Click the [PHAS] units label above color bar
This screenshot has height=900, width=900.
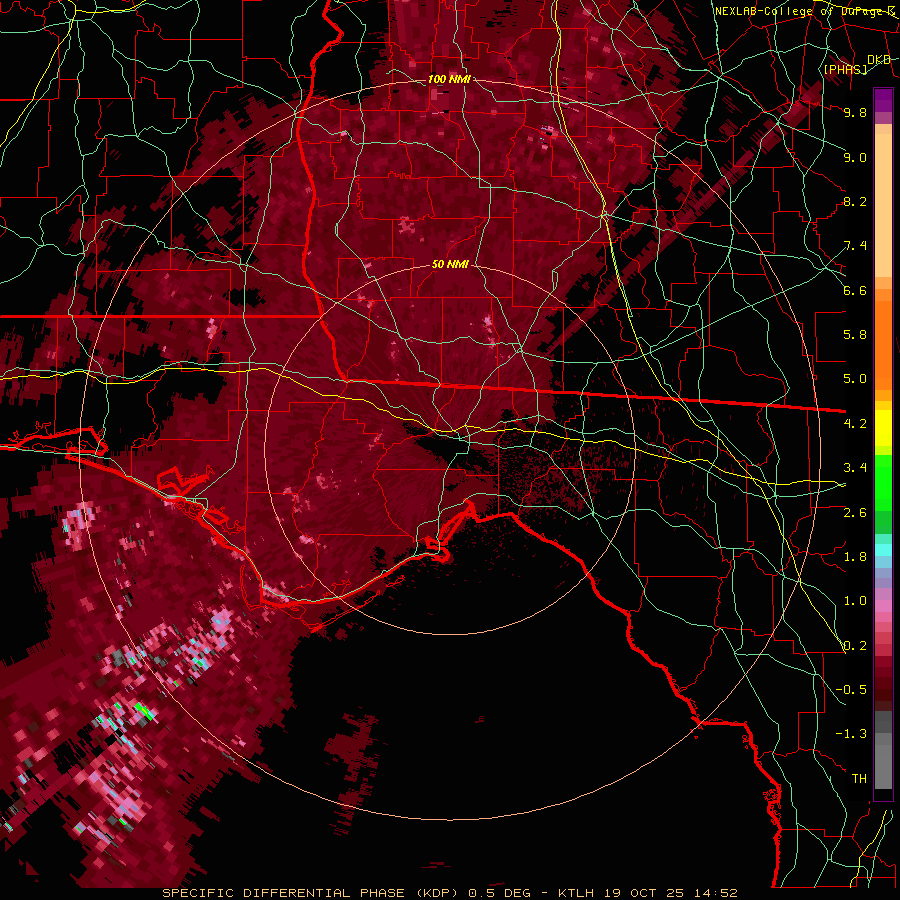point(845,69)
